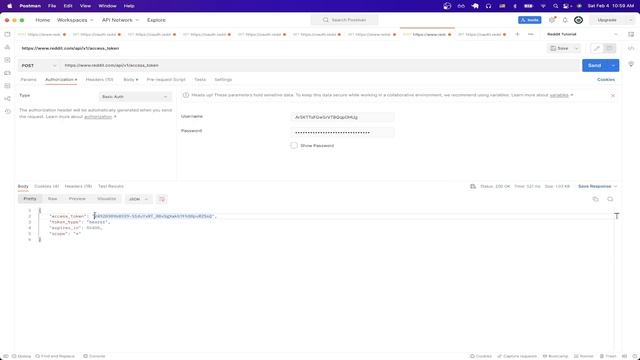Click the Send button
The image size is (640, 360).
(x=595, y=65)
